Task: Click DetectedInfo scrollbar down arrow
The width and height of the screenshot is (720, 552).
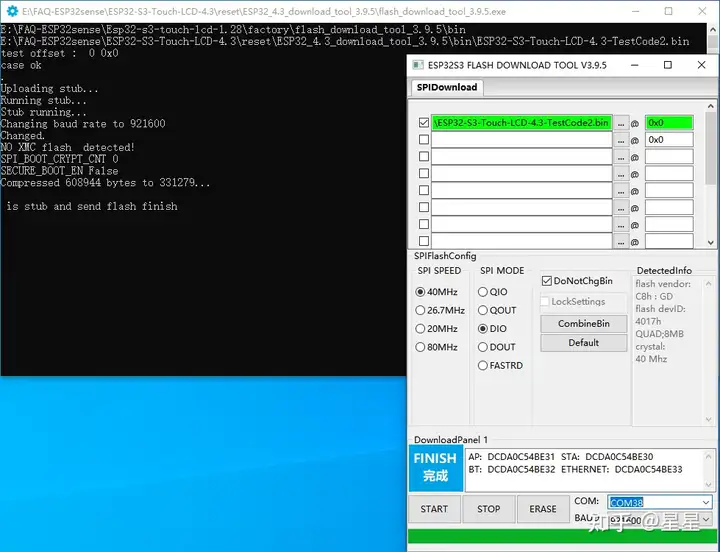Action: (709, 419)
